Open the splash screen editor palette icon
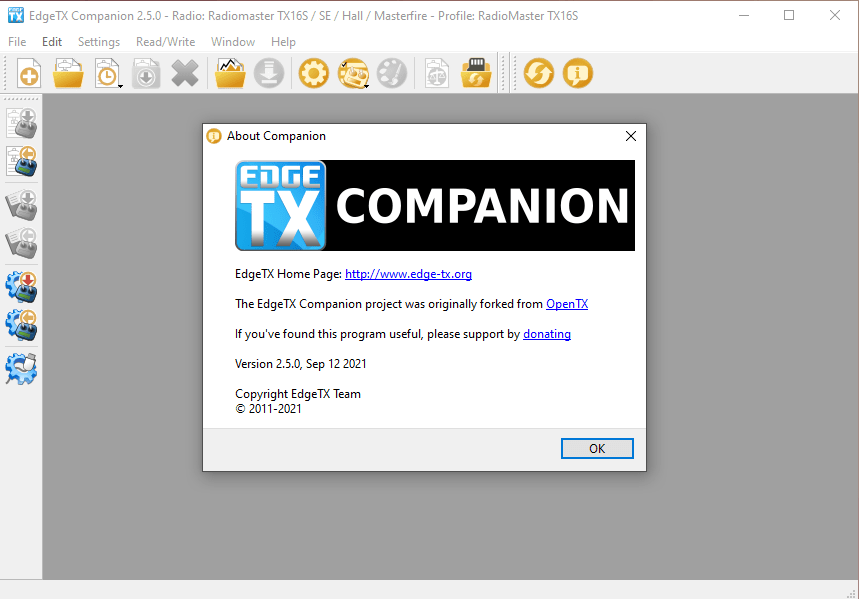The width and height of the screenshot is (859, 599). pos(391,72)
